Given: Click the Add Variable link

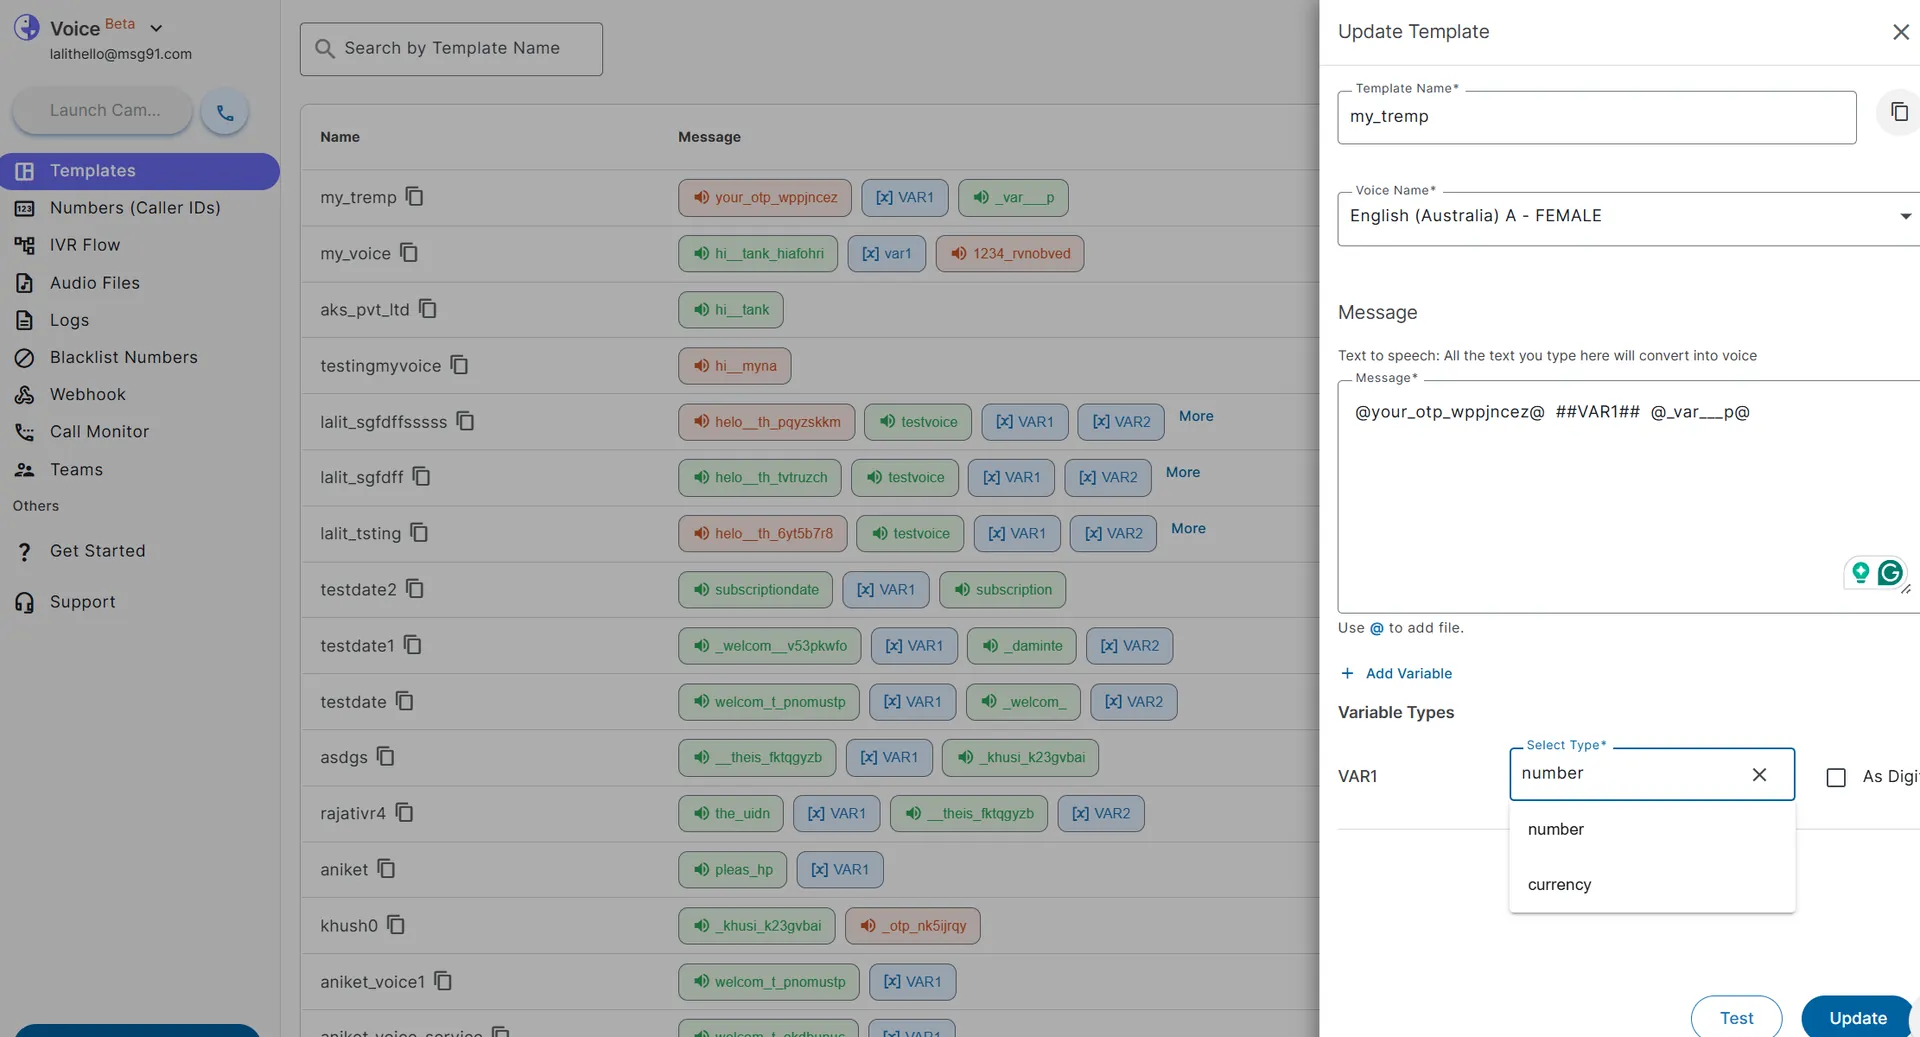Looking at the screenshot, I should tap(1407, 674).
